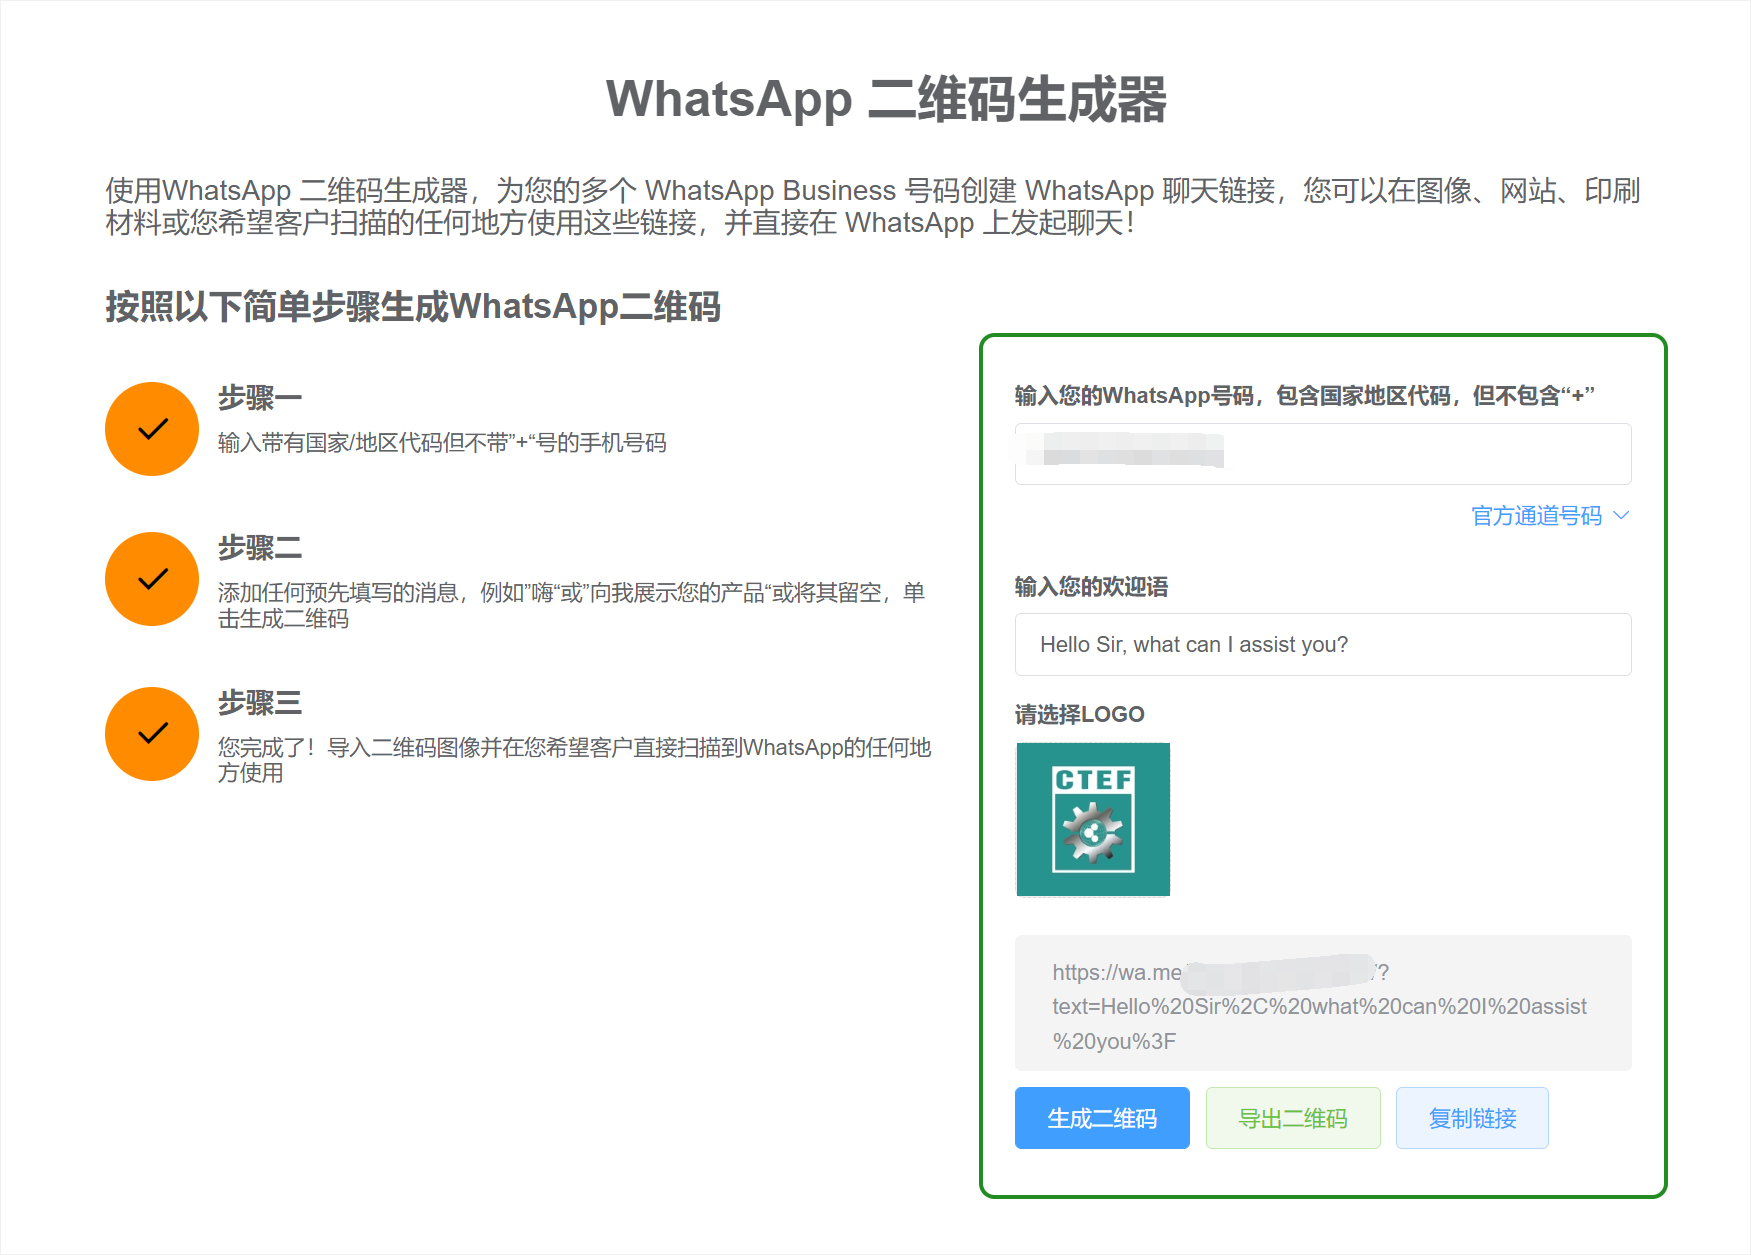The height and width of the screenshot is (1255, 1751).
Task: Click the step one description 输入带有国家/地区代码
Action: [x=442, y=443]
